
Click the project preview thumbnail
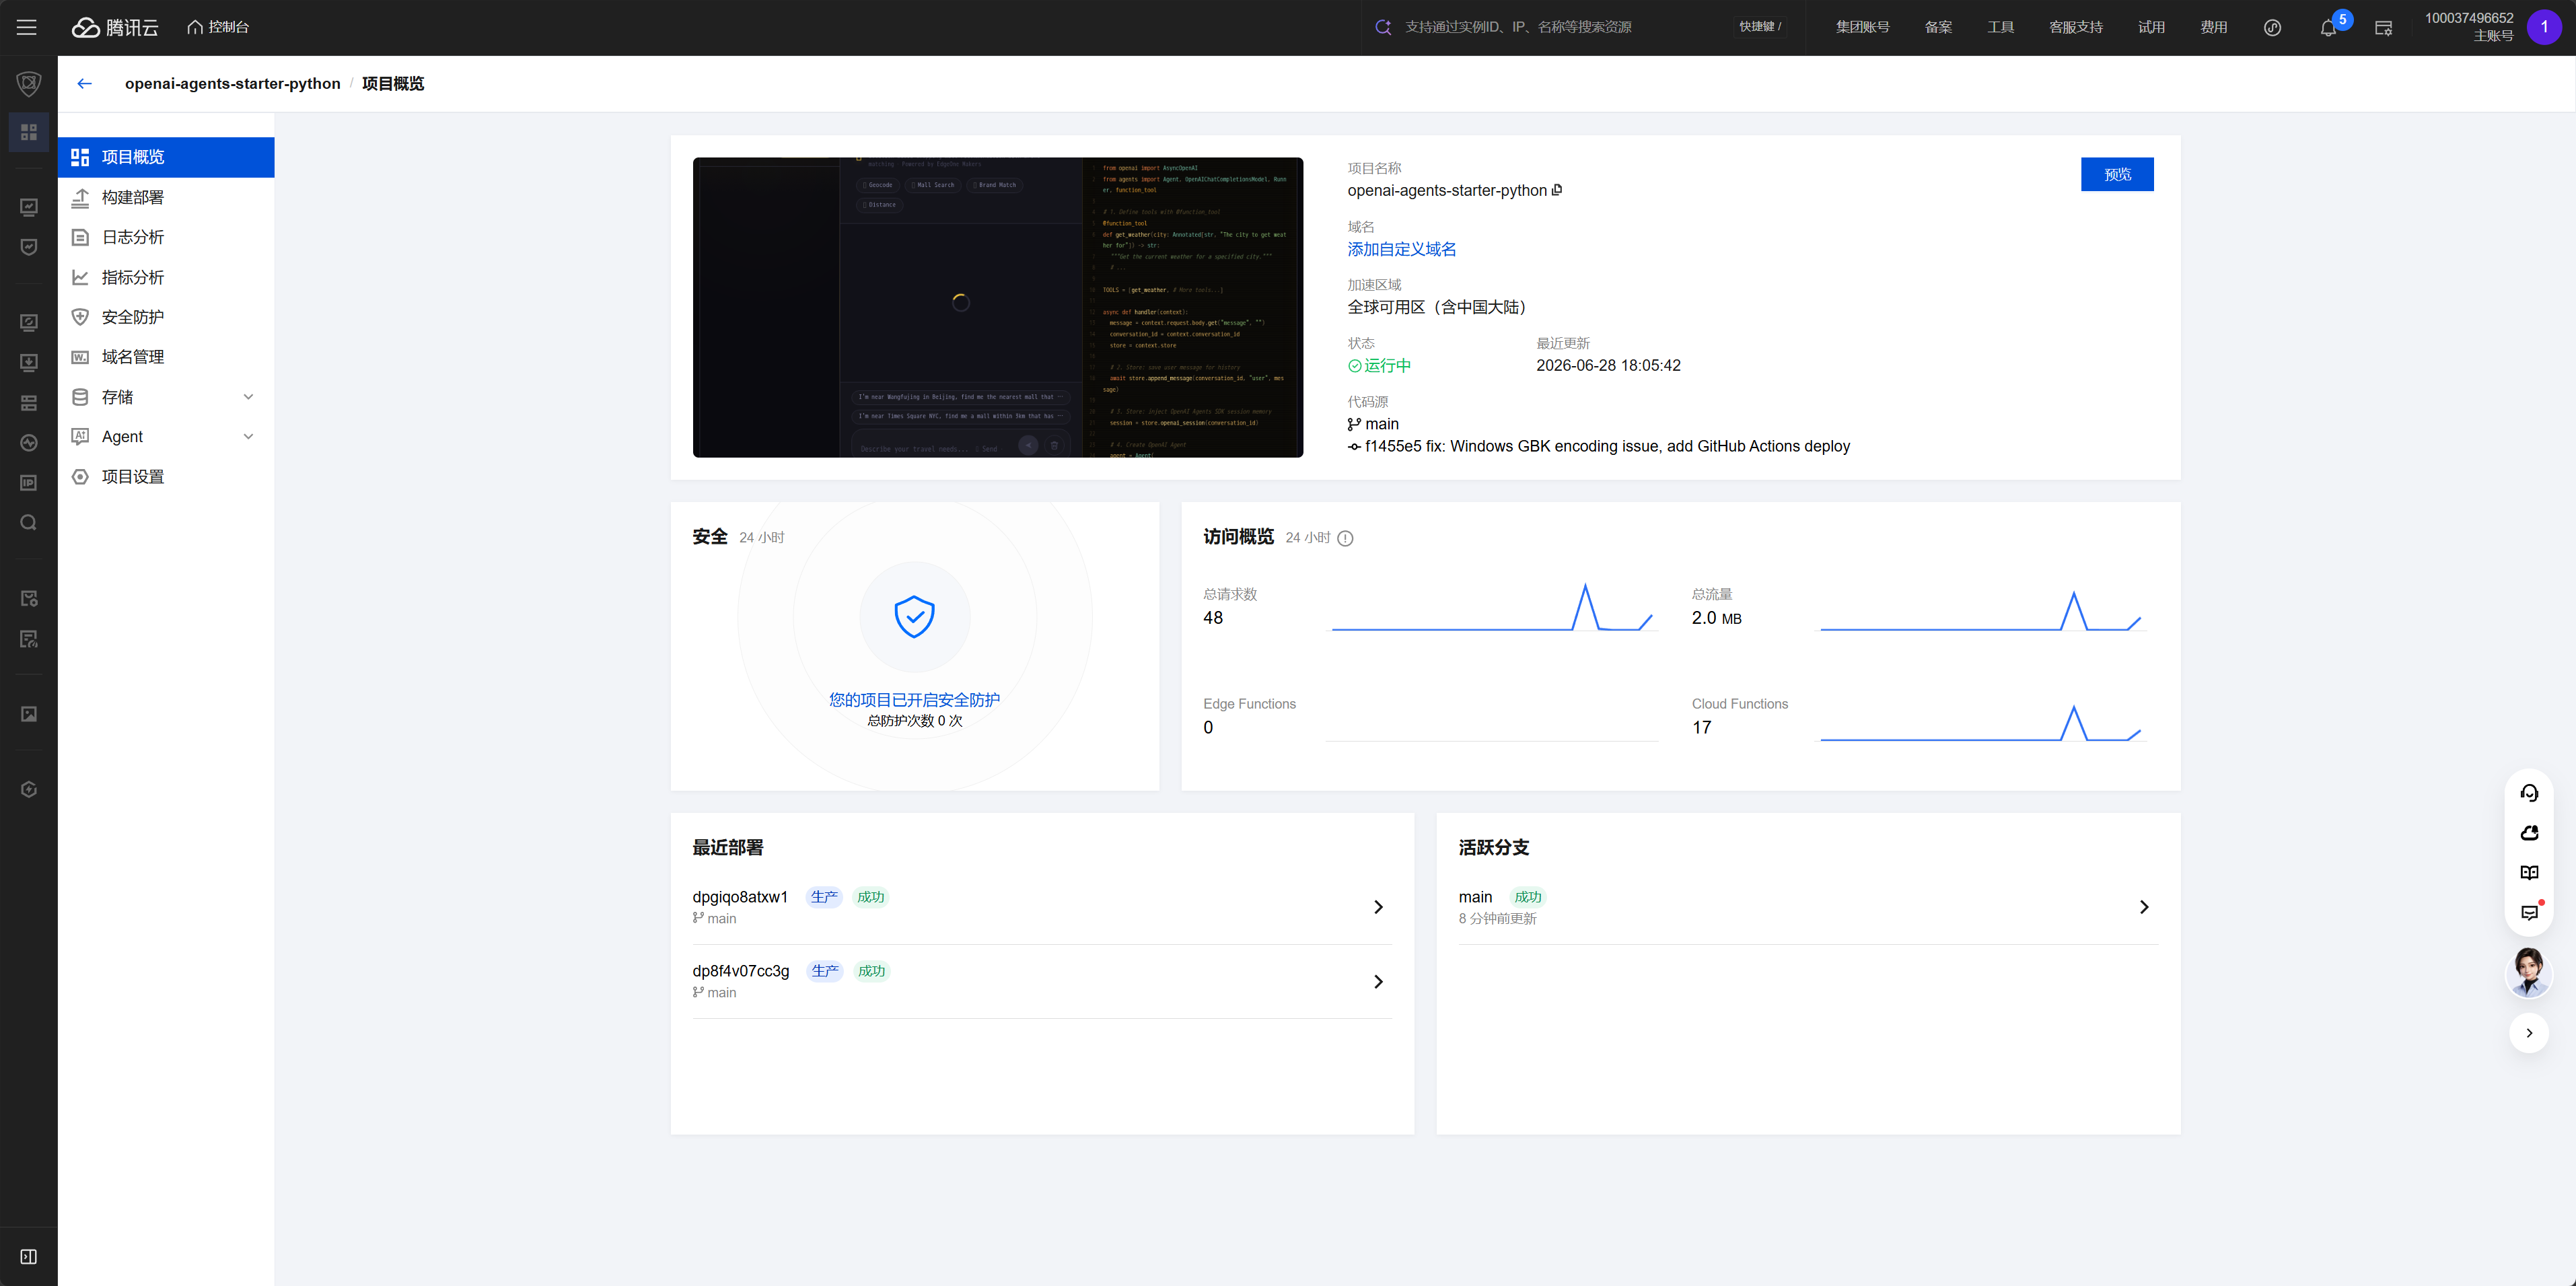998,307
